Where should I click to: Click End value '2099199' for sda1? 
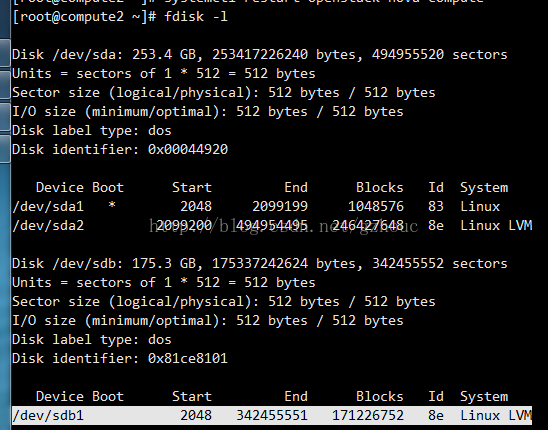point(280,206)
